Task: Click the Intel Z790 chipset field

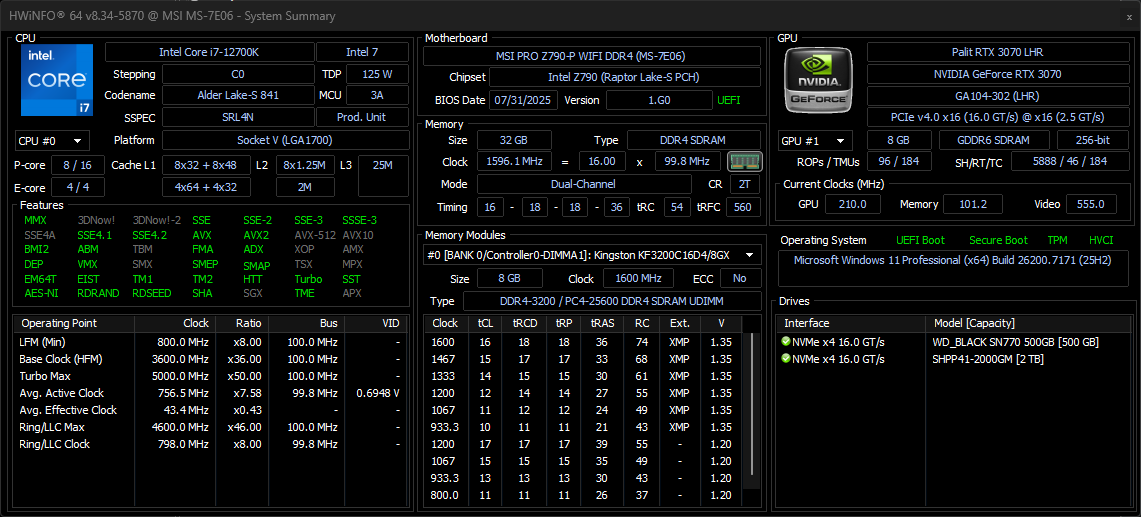Action: (624, 77)
